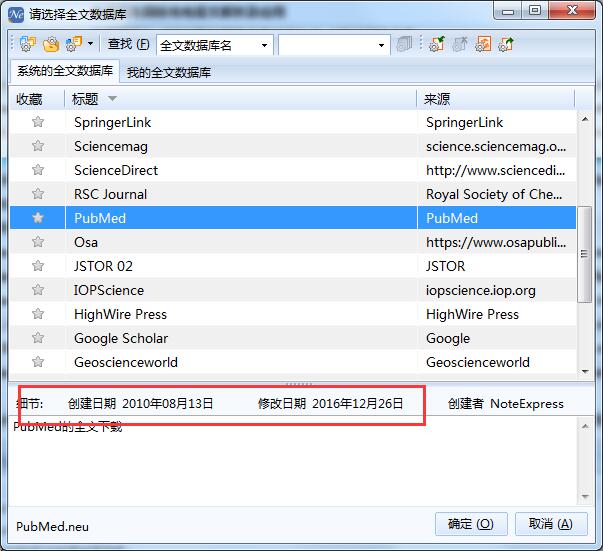Click the 取消 (A) button
The image size is (603, 551).
tap(551, 524)
